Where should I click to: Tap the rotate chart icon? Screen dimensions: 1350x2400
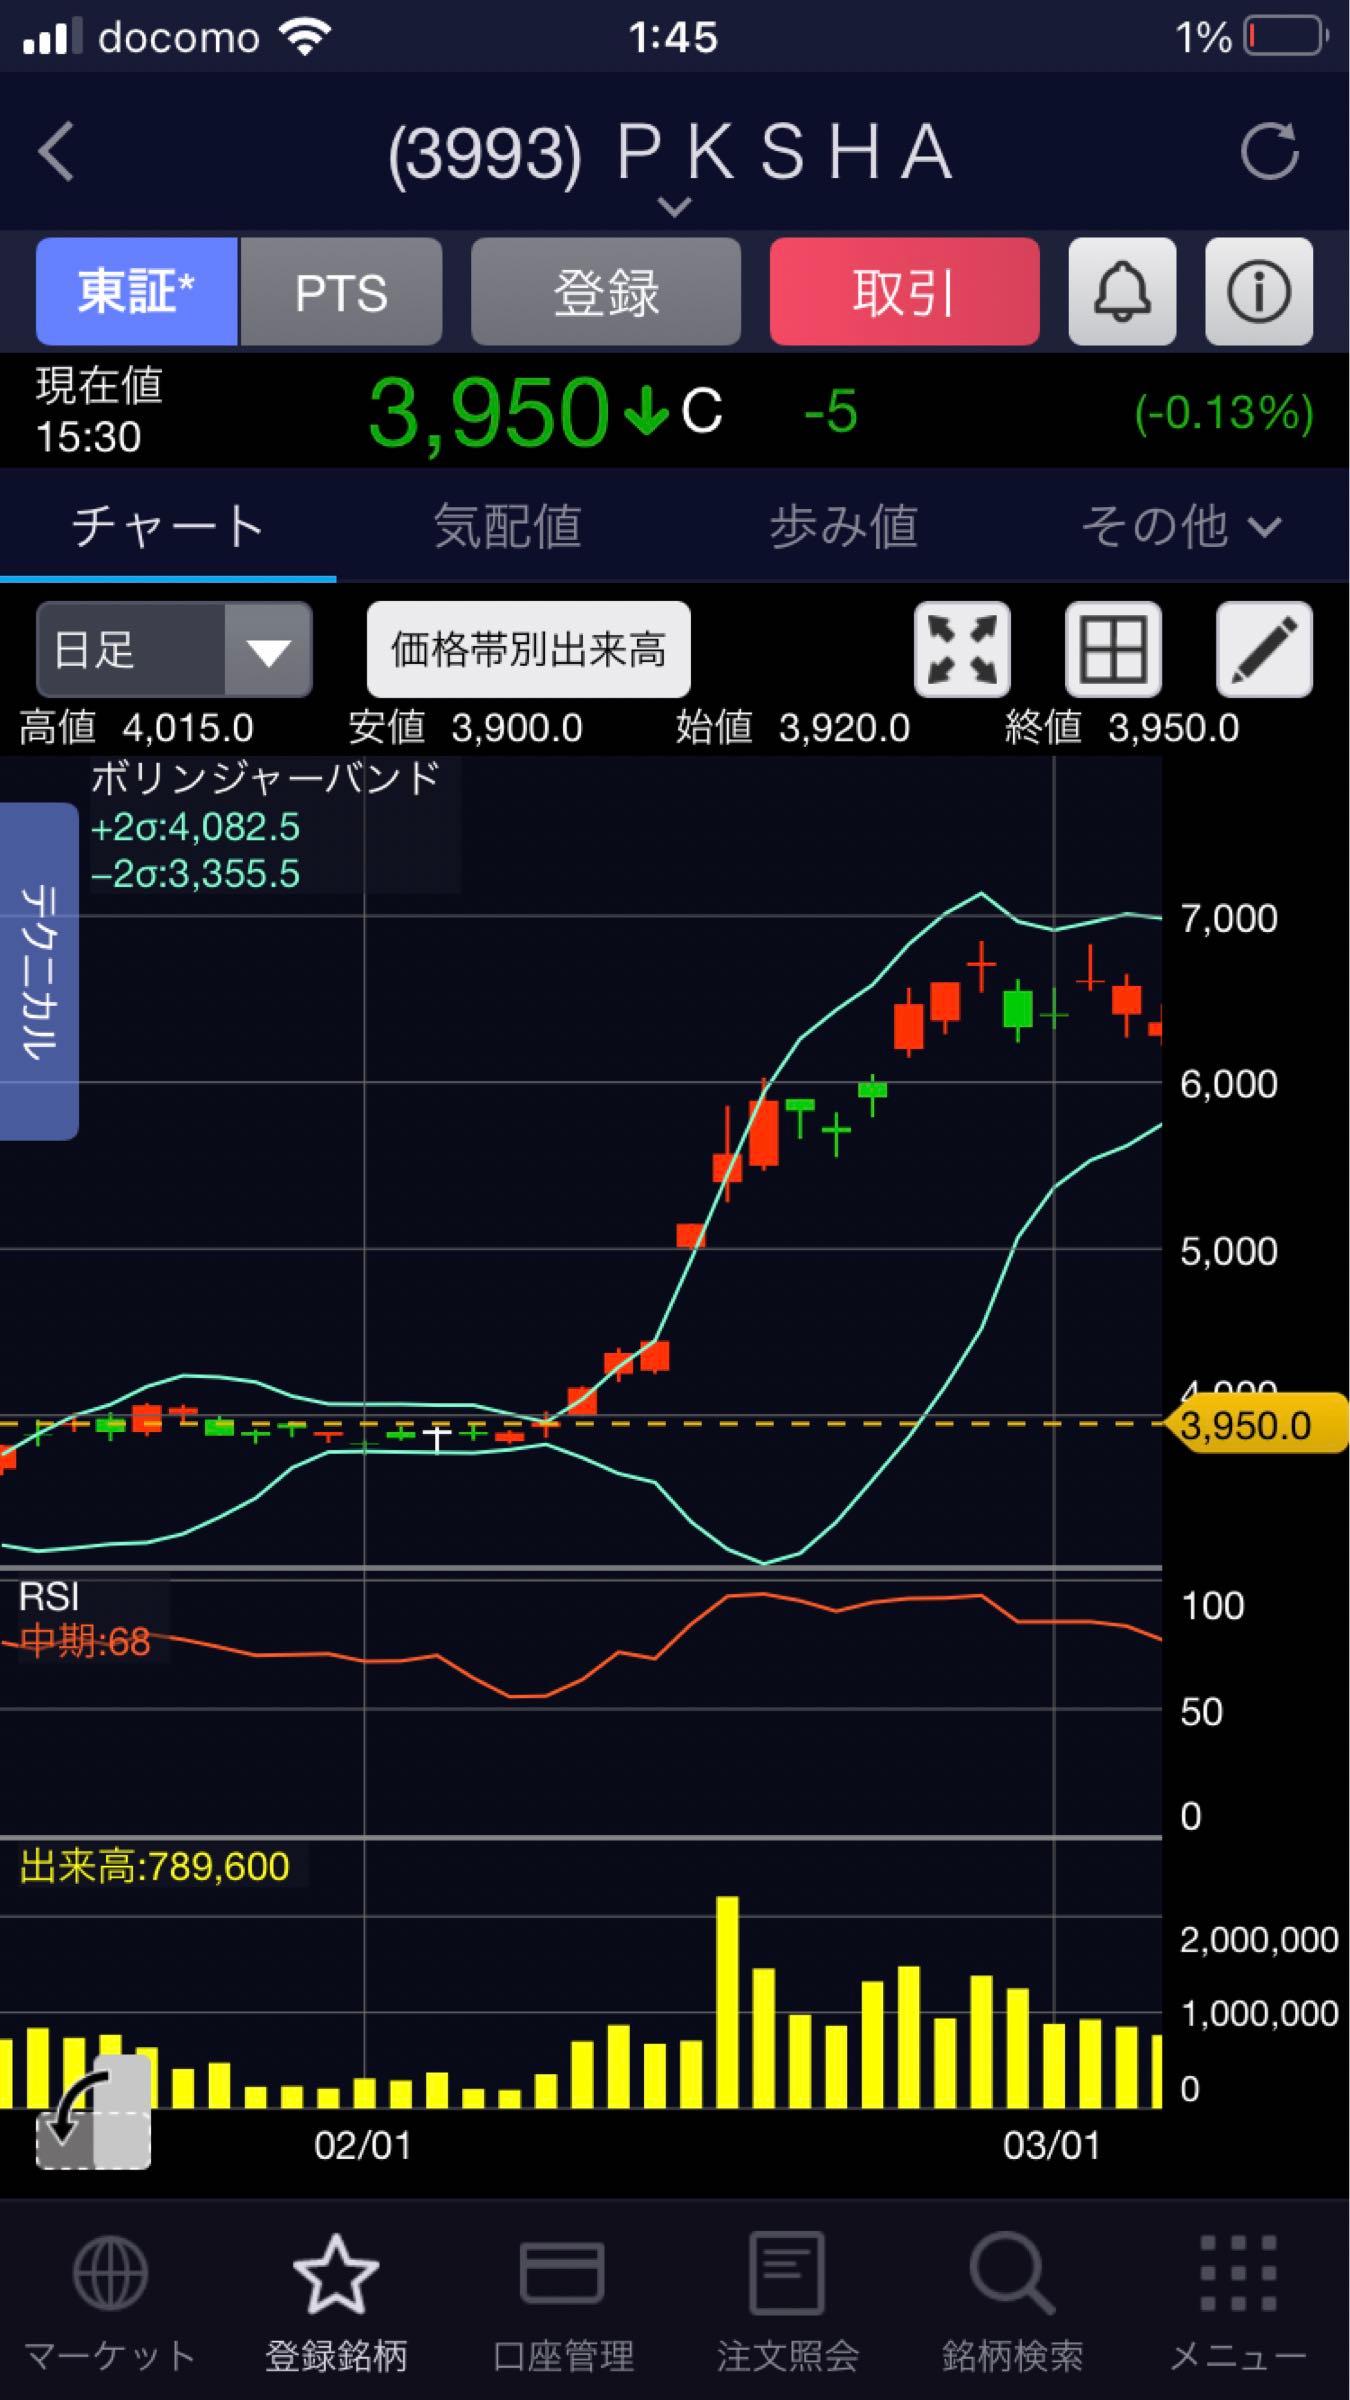coord(92,2111)
